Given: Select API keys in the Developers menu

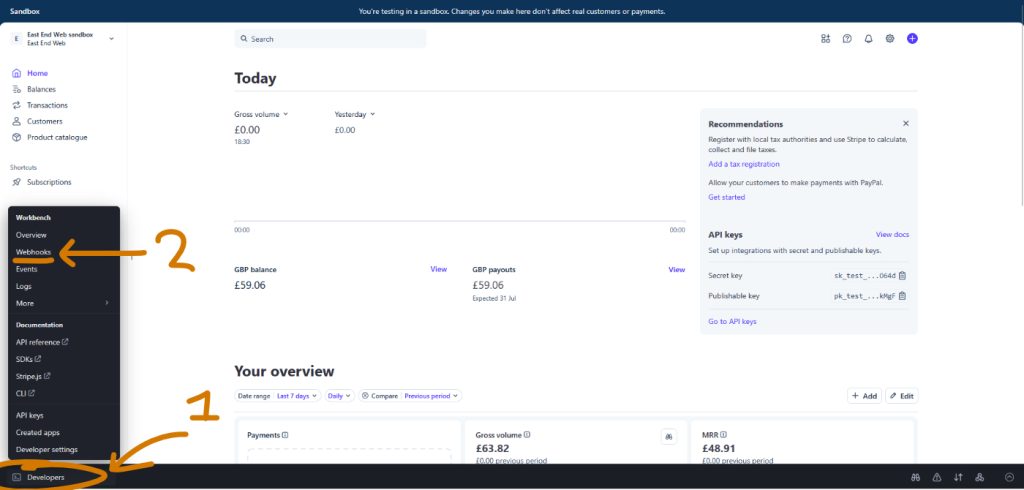Looking at the screenshot, I should [29, 416].
